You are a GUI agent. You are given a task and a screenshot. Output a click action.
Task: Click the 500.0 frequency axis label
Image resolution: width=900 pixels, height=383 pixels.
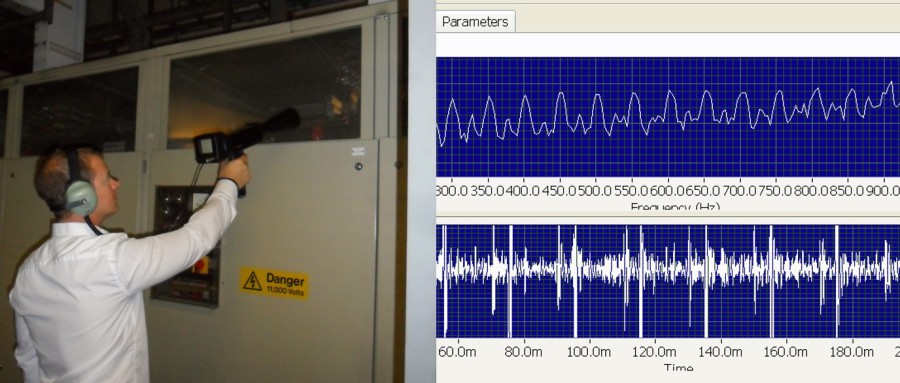(595, 191)
